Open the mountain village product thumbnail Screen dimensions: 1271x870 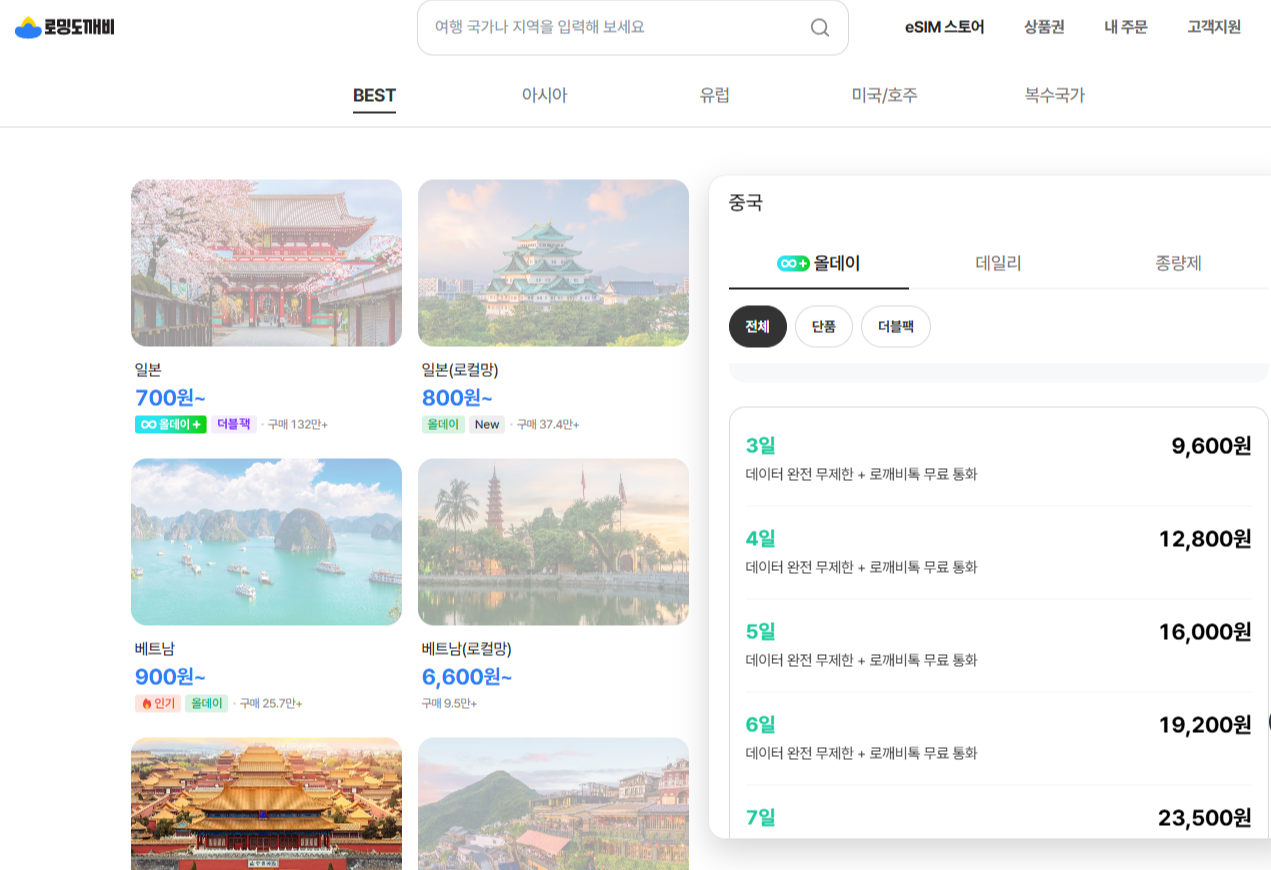(553, 804)
